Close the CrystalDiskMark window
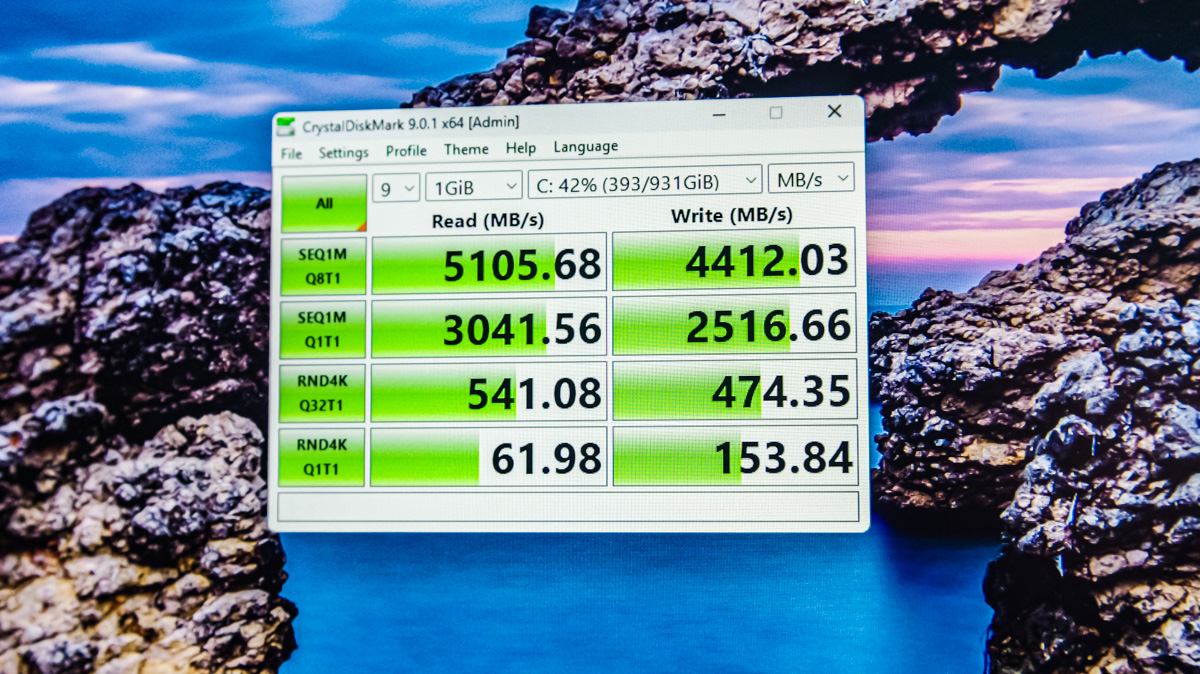This screenshot has width=1200, height=674. pyautogui.click(x=834, y=112)
